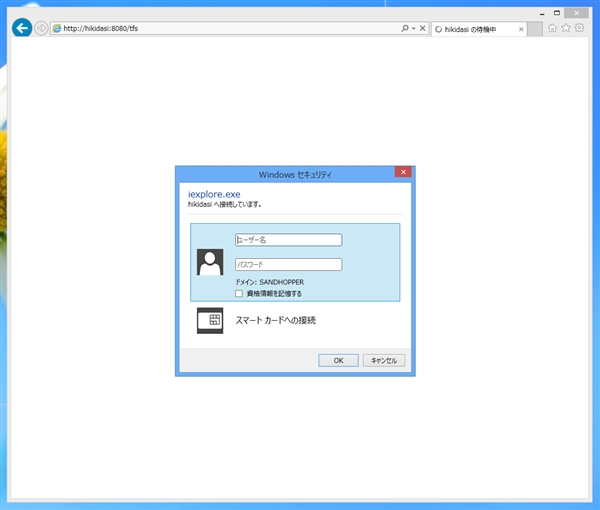600x510 pixels.
Task: Open the IE tools gear menu
Action: coord(579,28)
